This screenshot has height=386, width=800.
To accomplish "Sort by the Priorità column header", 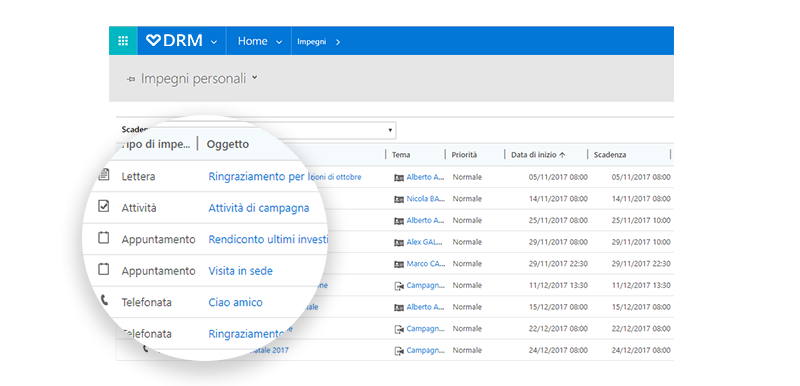I will [x=464, y=155].
